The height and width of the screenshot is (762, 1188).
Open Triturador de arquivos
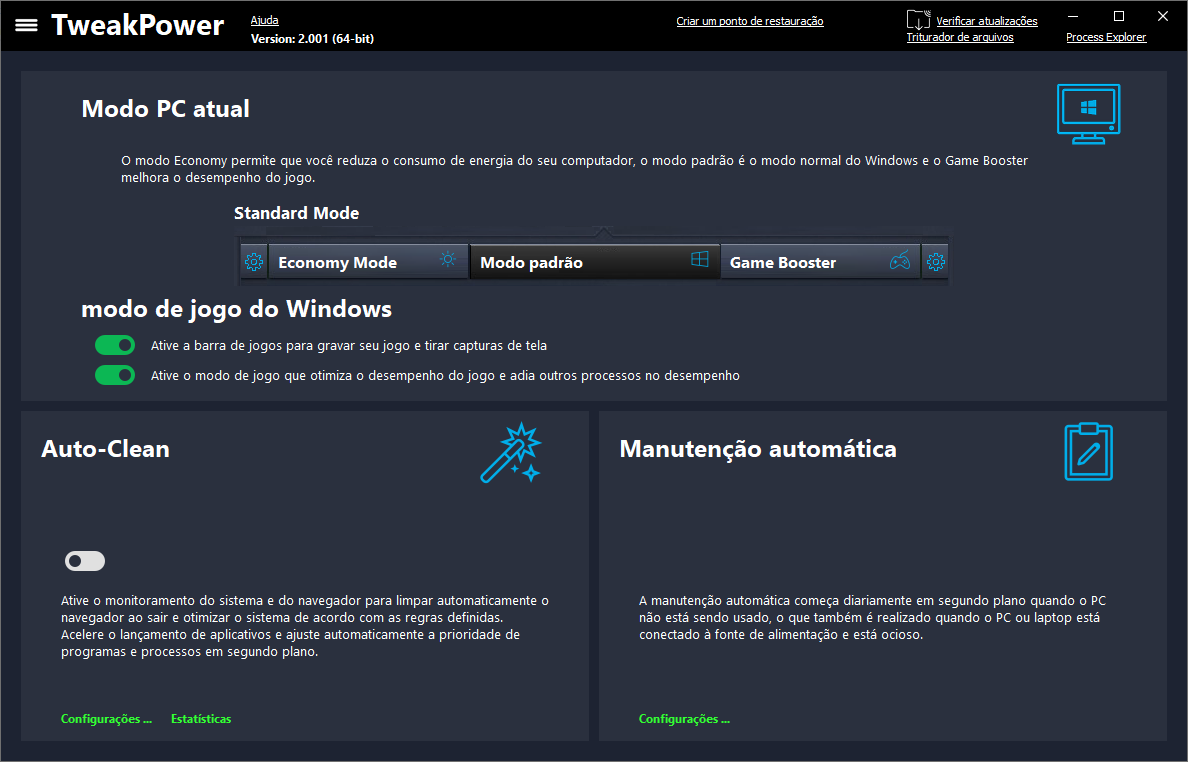point(959,37)
